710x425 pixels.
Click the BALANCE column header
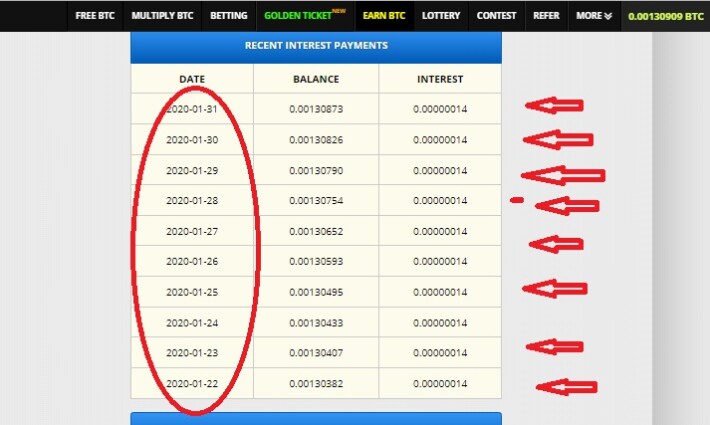[316, 79]
